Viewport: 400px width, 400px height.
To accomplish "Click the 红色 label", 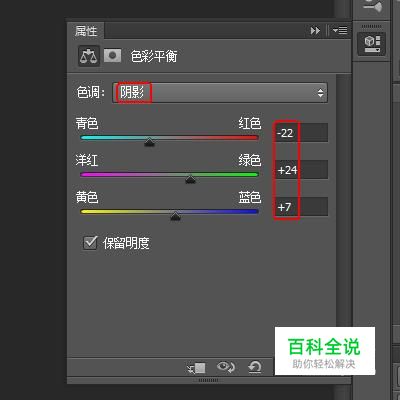I will 250,123.
